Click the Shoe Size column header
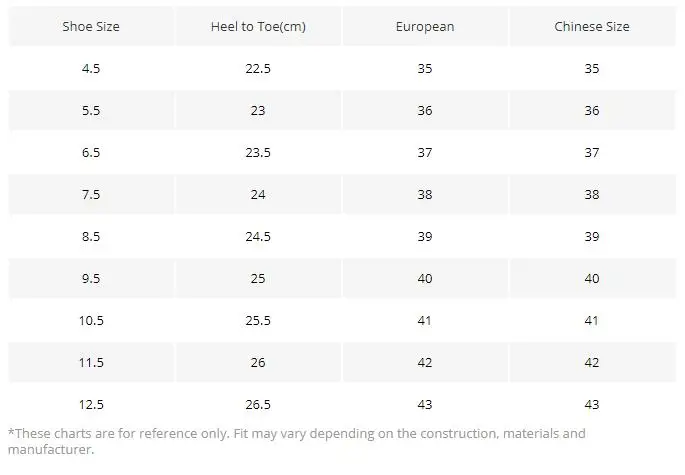This screenshot has height=475, width=685. [91, 27]
